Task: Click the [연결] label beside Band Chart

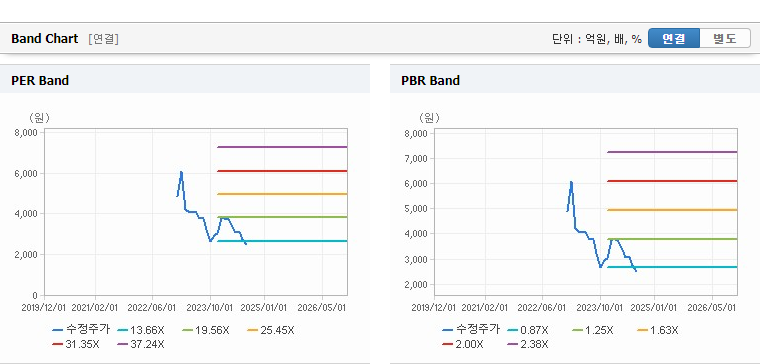Action: coord(103,39)
